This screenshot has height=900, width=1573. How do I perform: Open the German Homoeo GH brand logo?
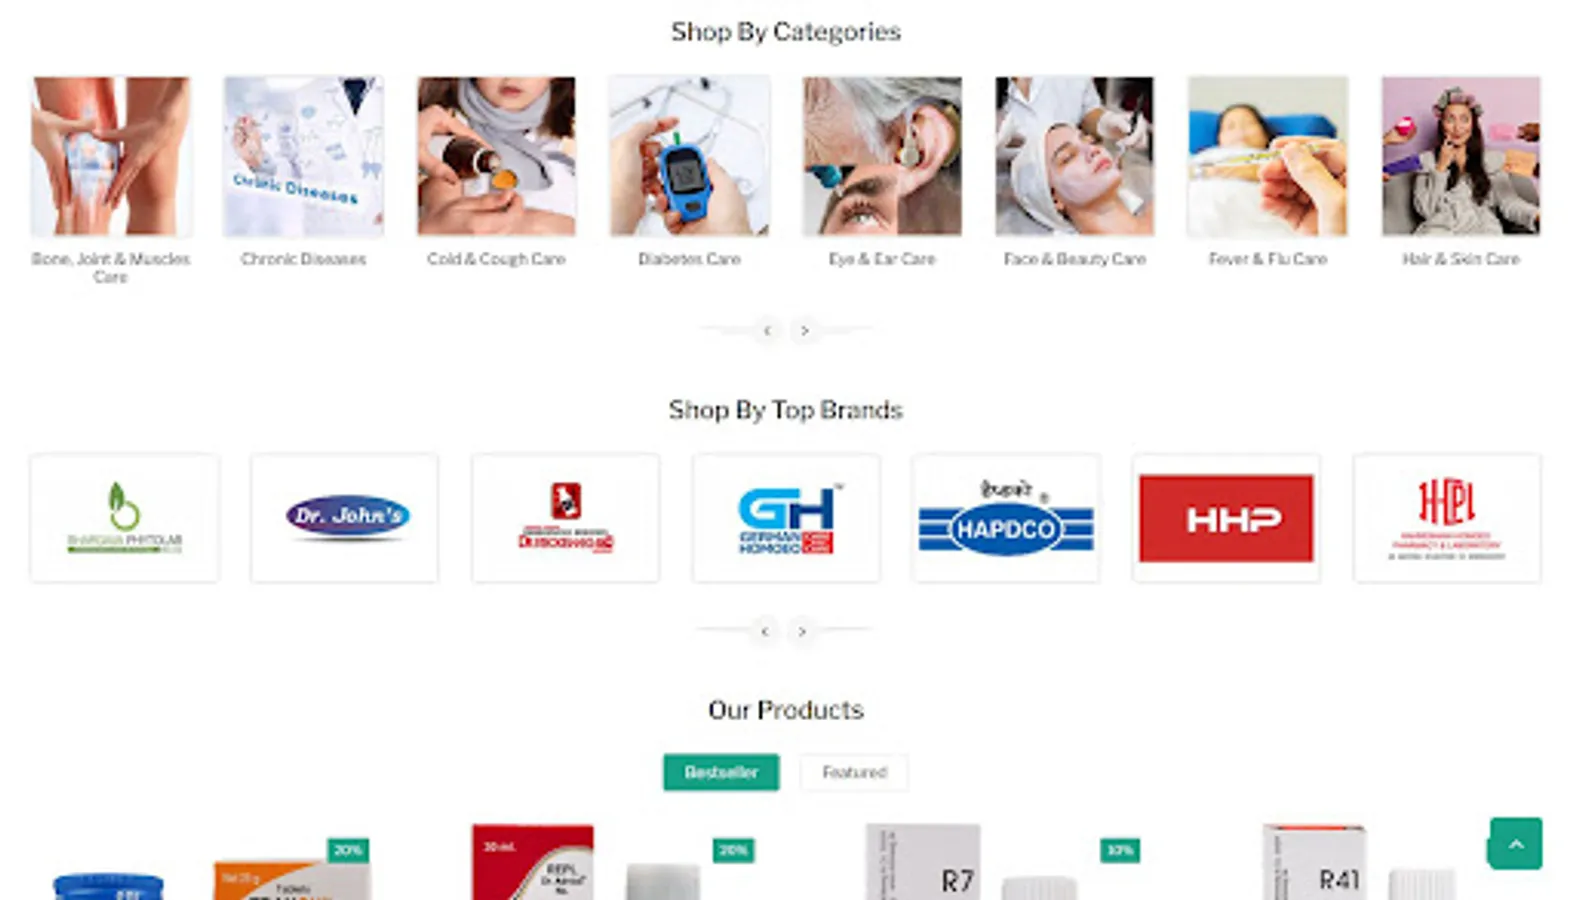point(786,517)
